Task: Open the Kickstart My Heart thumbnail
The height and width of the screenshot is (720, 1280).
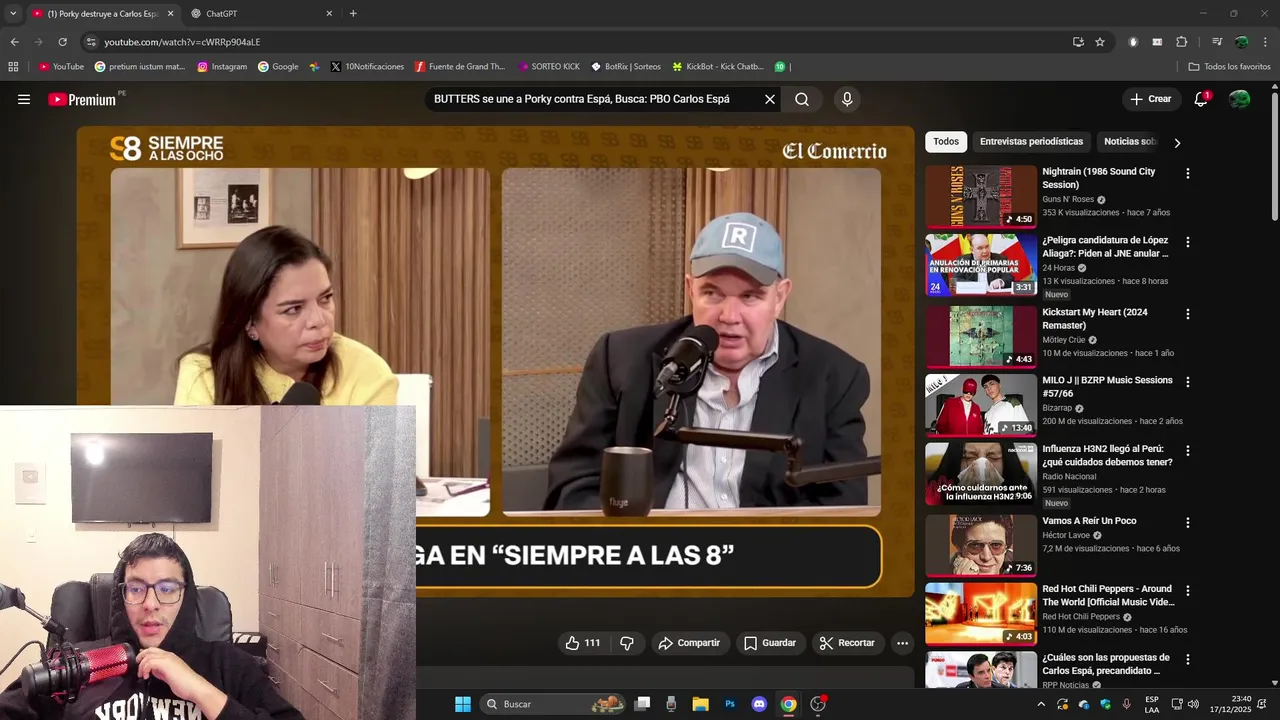Action: pyautogui.click(x=981, y=336)
